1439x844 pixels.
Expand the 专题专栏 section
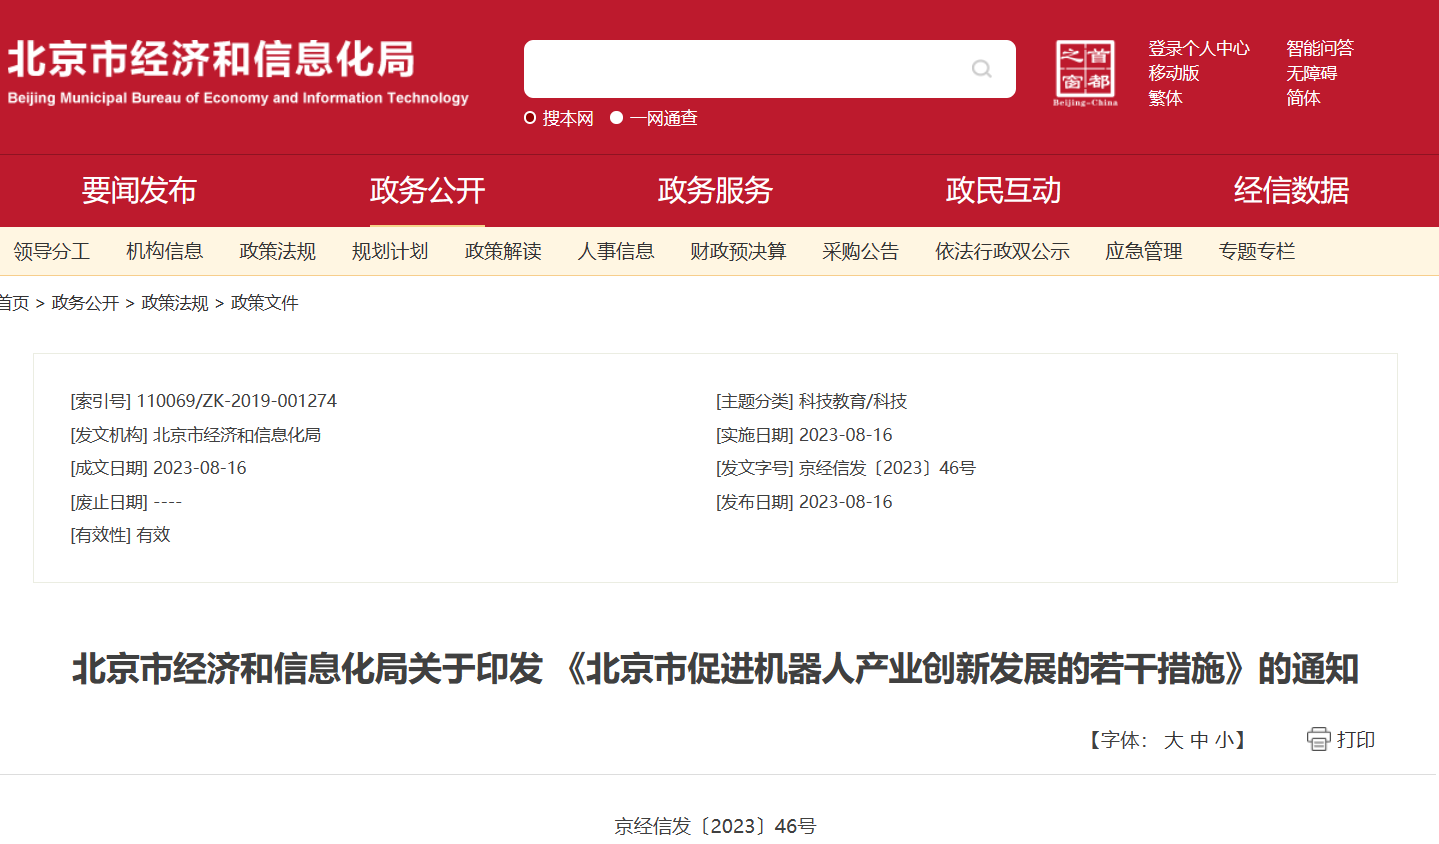tap(1257, 251)
